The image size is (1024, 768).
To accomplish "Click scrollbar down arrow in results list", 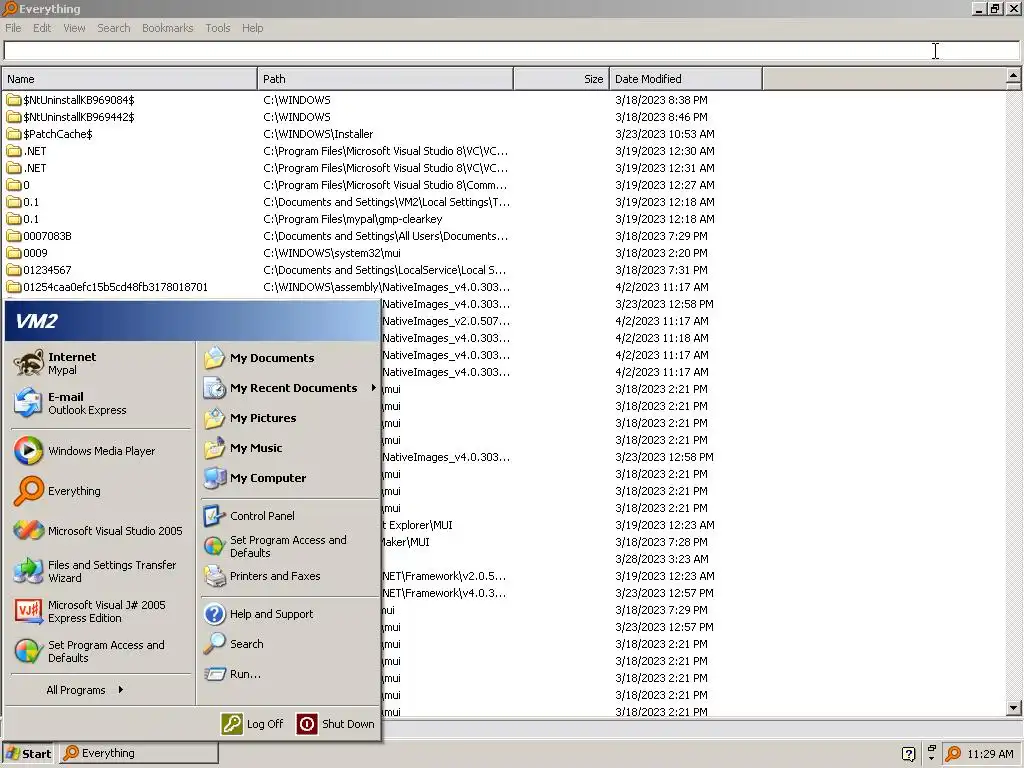I will click(x=1013, y=707).
